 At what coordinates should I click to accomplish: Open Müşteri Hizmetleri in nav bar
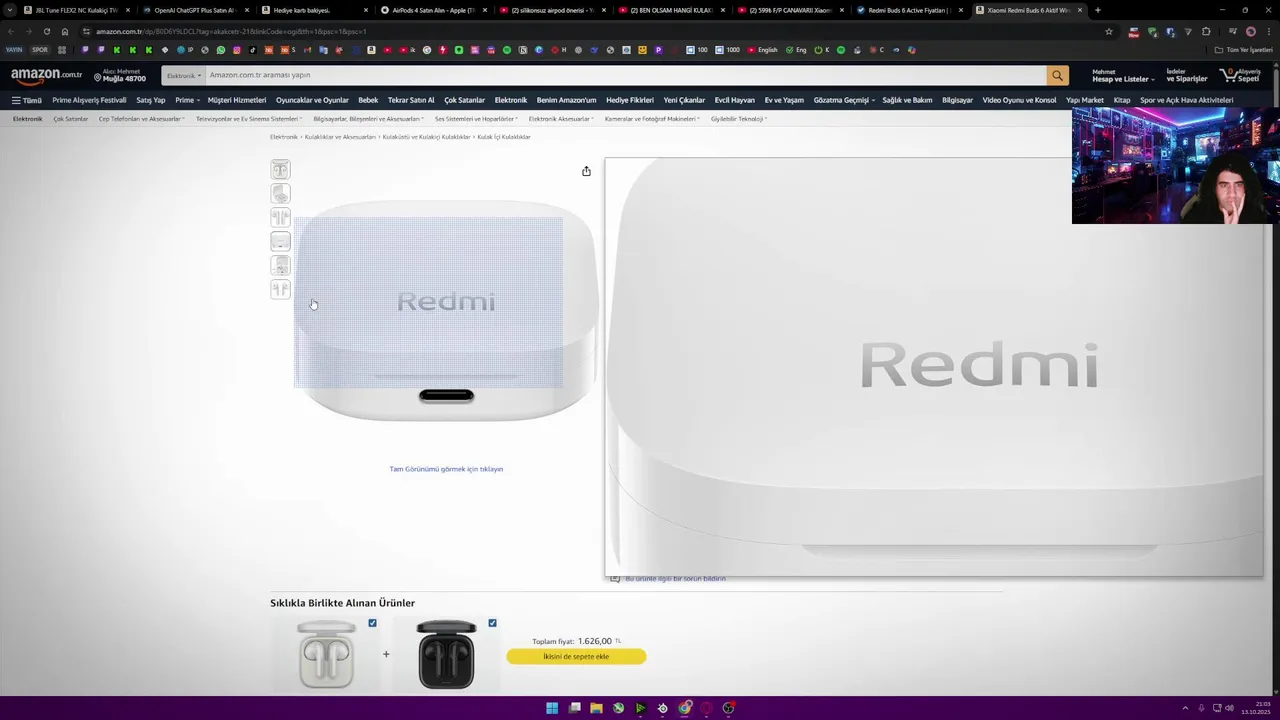(x=237, y=100)
